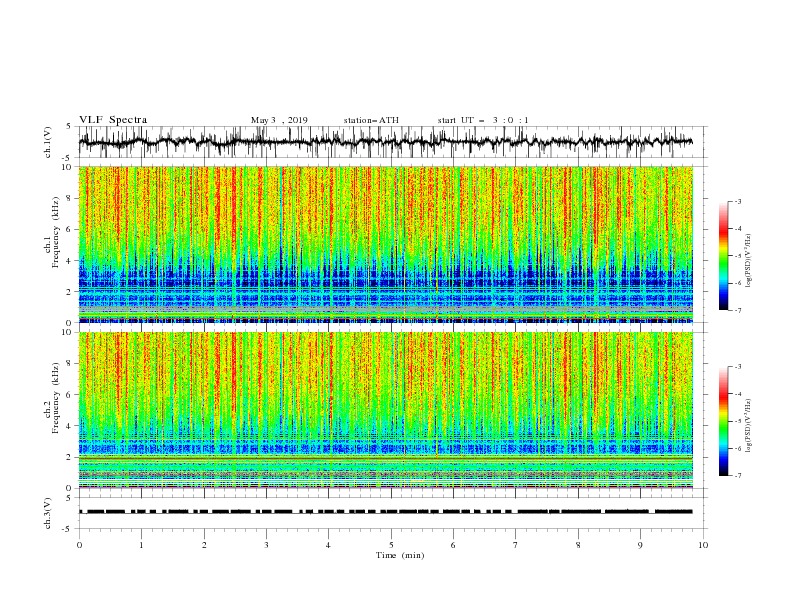This screenshot has height=612, width=792.
Task: Click the ch.2 PSD color scale bar
Action: tap(723, 421)
